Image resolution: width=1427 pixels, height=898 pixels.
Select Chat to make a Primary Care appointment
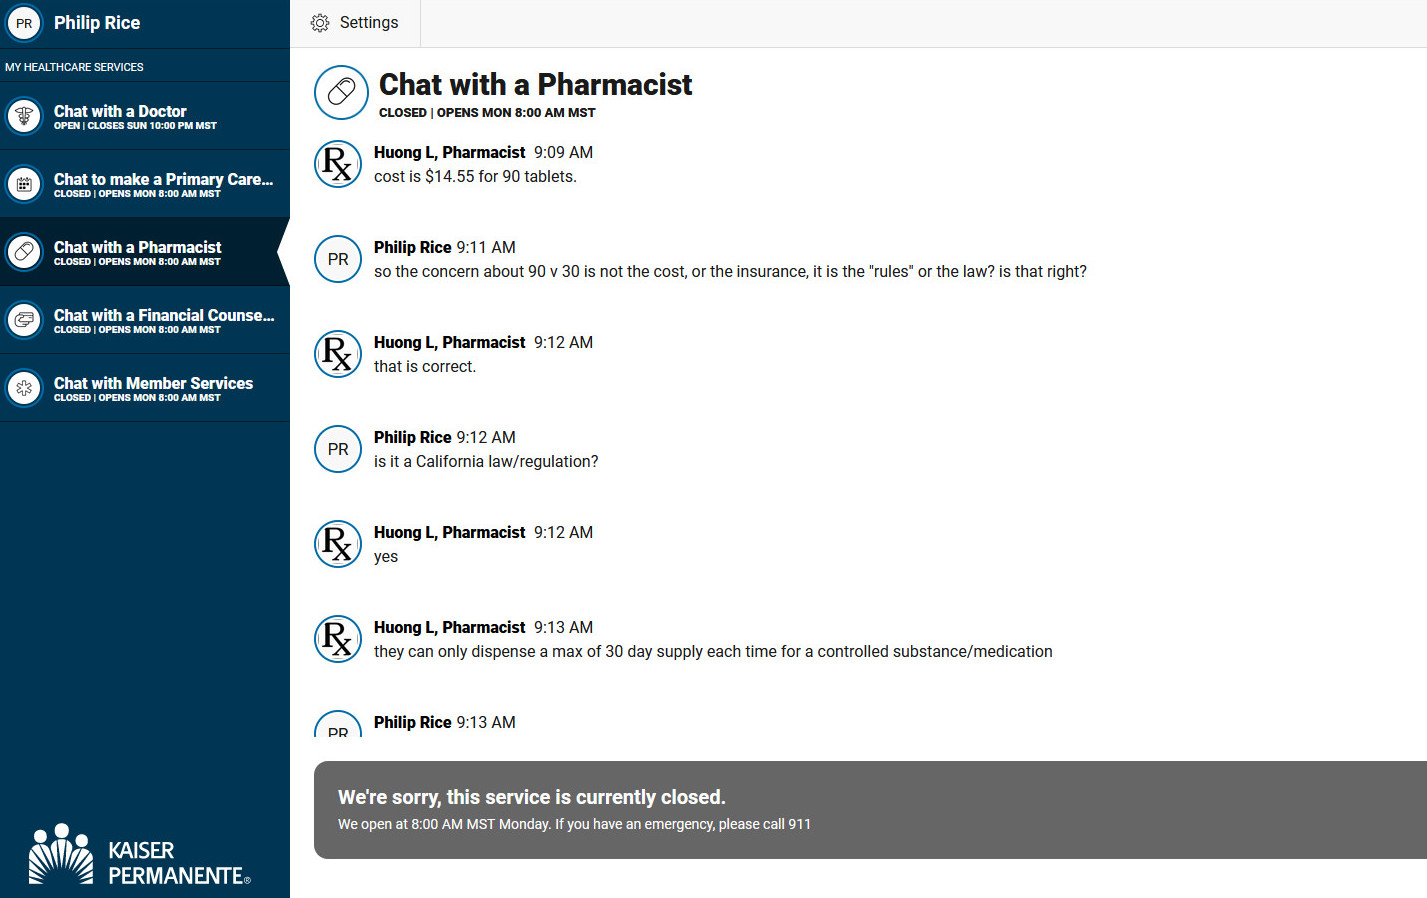pos(145,184)
